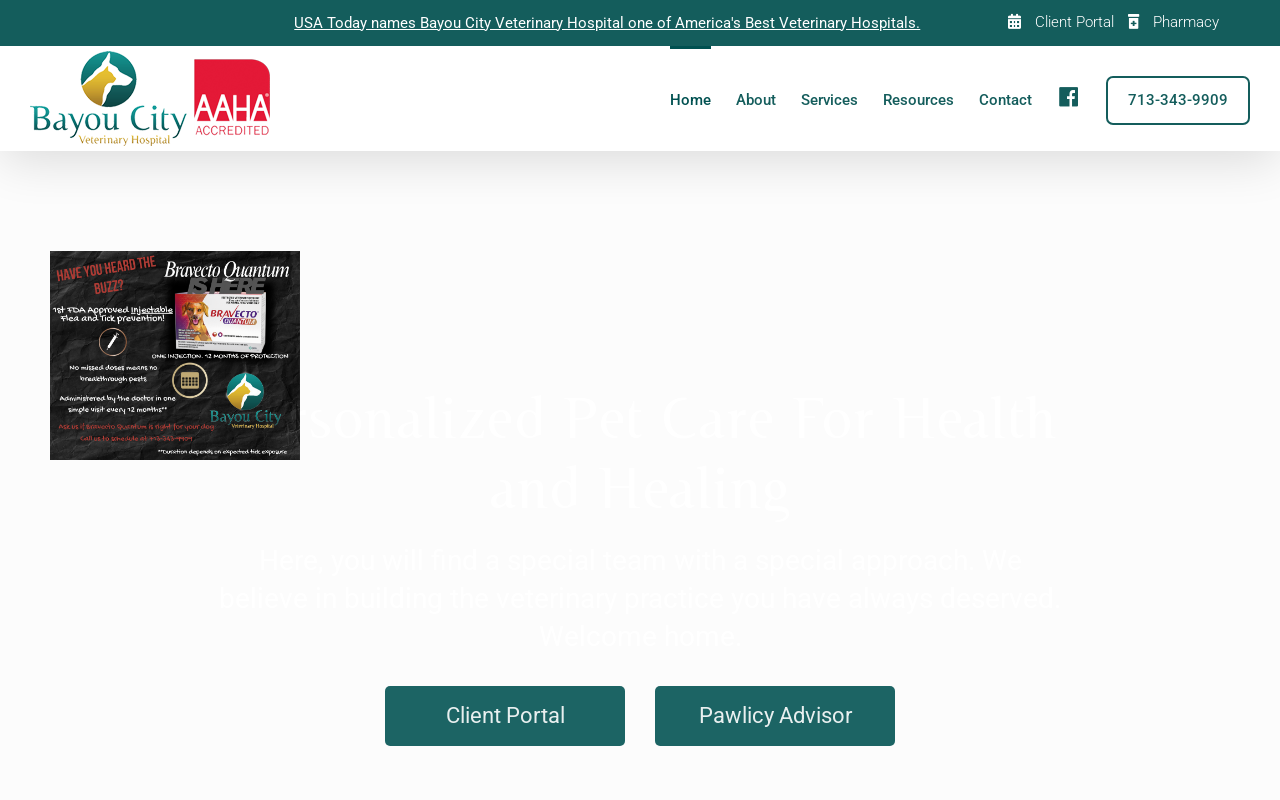Select Contact in the navigation bar
Screen dimensions: 1280x800
pos(1005,100)
